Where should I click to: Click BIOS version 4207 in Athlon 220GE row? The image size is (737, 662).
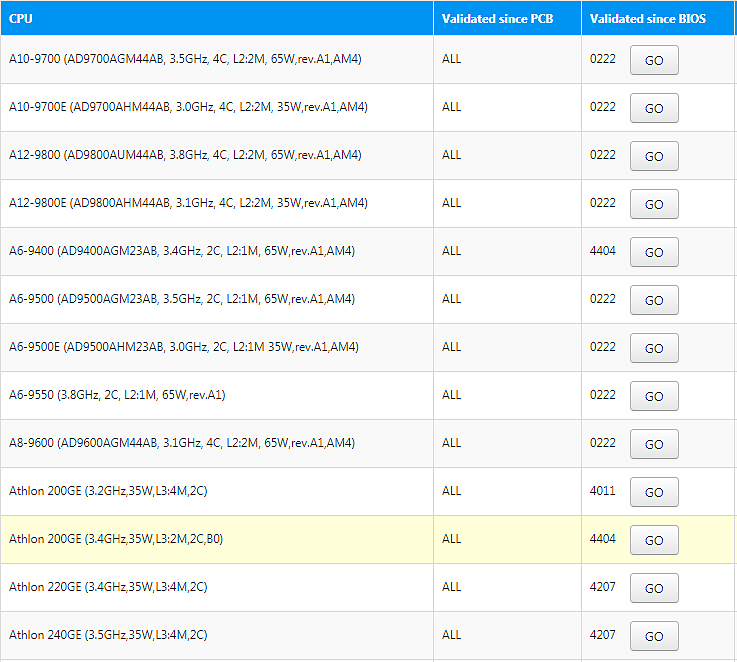(x=603, y=586)
